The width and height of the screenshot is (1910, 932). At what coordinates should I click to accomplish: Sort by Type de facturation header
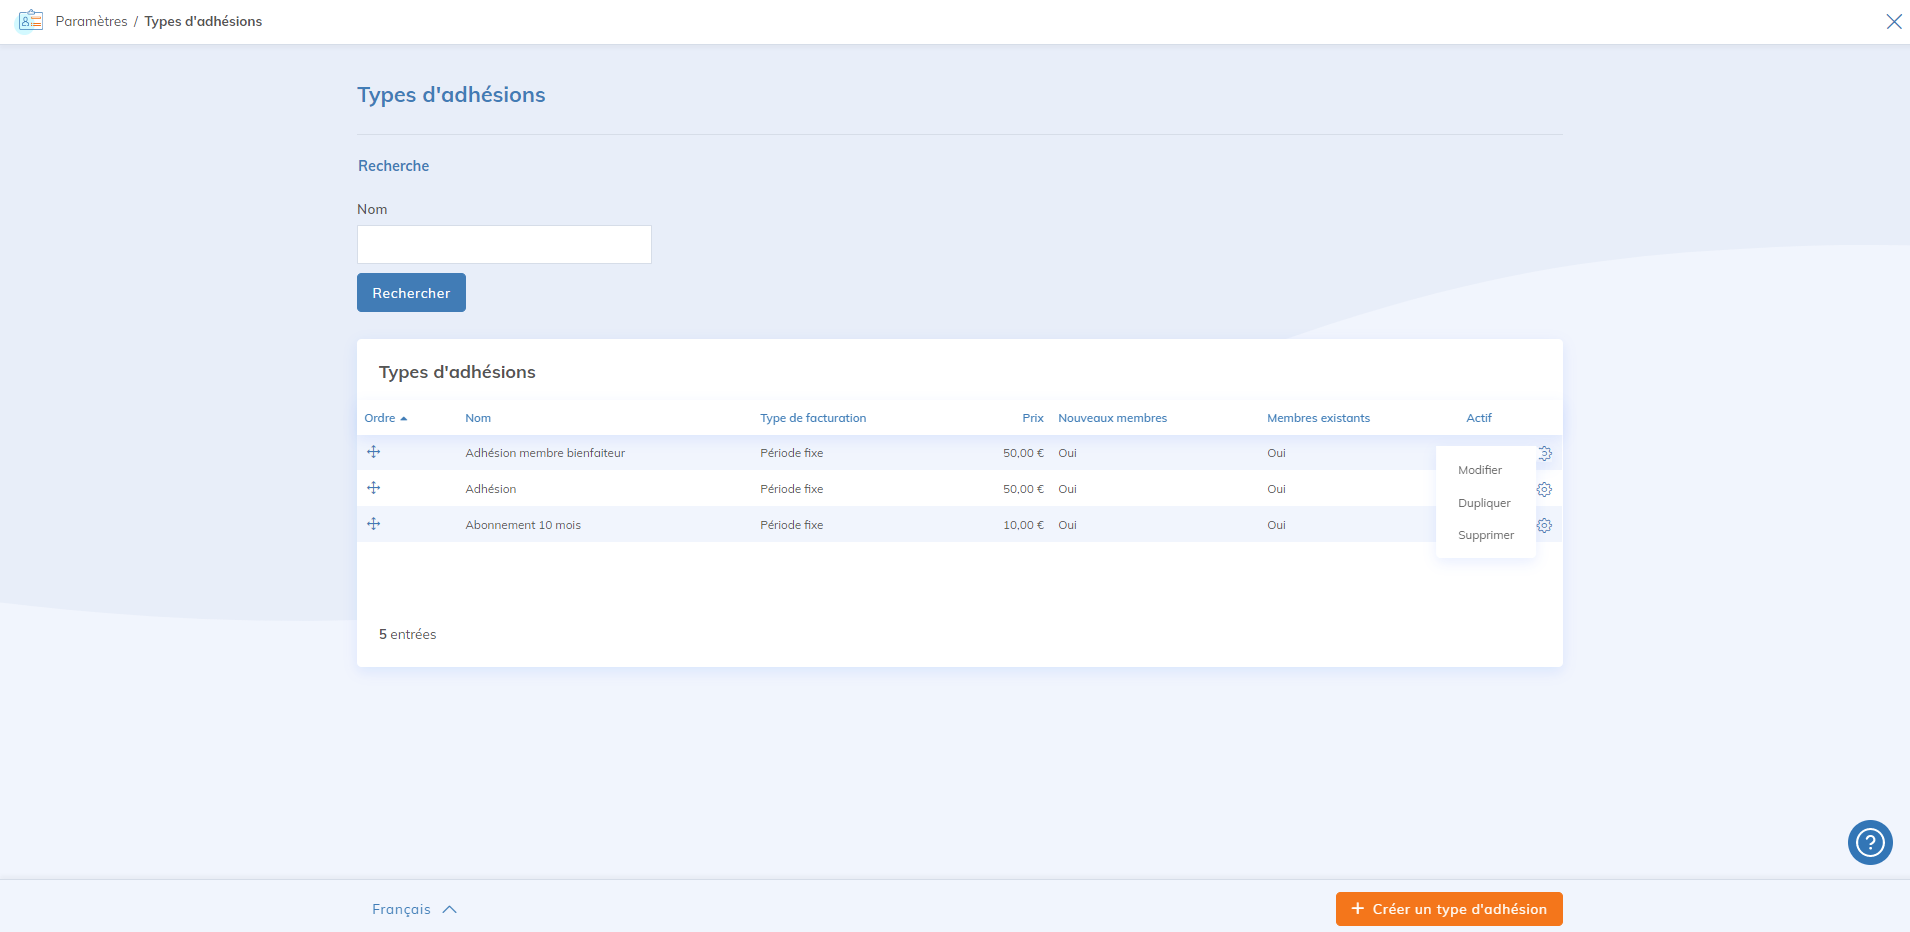coord(812,418)
